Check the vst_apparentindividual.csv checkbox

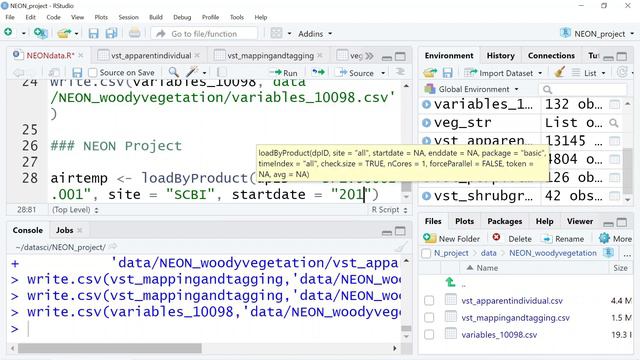[429, 301]
